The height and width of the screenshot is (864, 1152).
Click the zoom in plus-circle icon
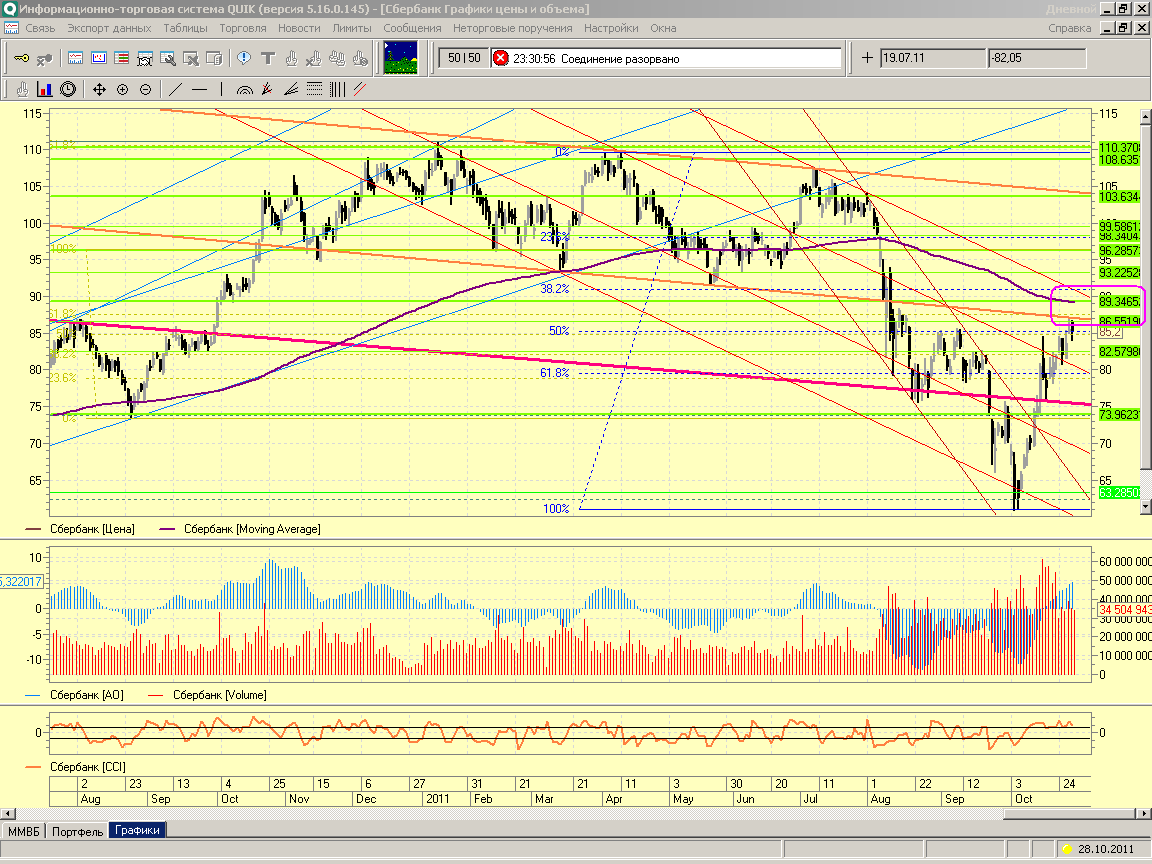[123, 90]
